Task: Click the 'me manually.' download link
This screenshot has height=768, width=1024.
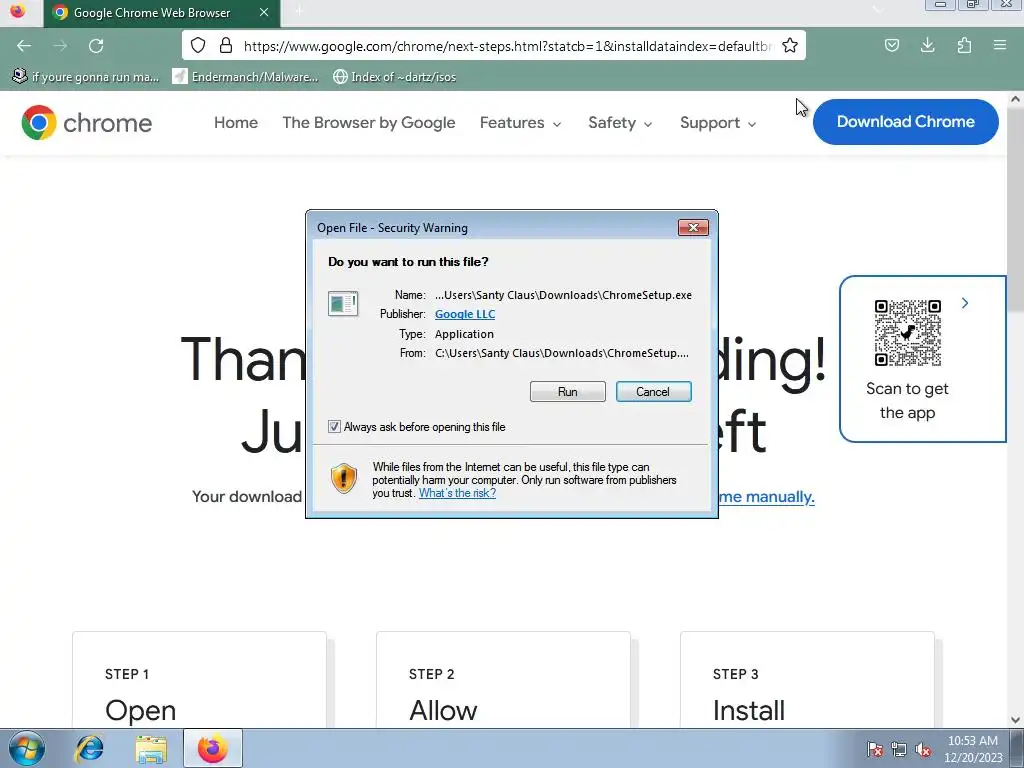Action: tap(766, 497)
